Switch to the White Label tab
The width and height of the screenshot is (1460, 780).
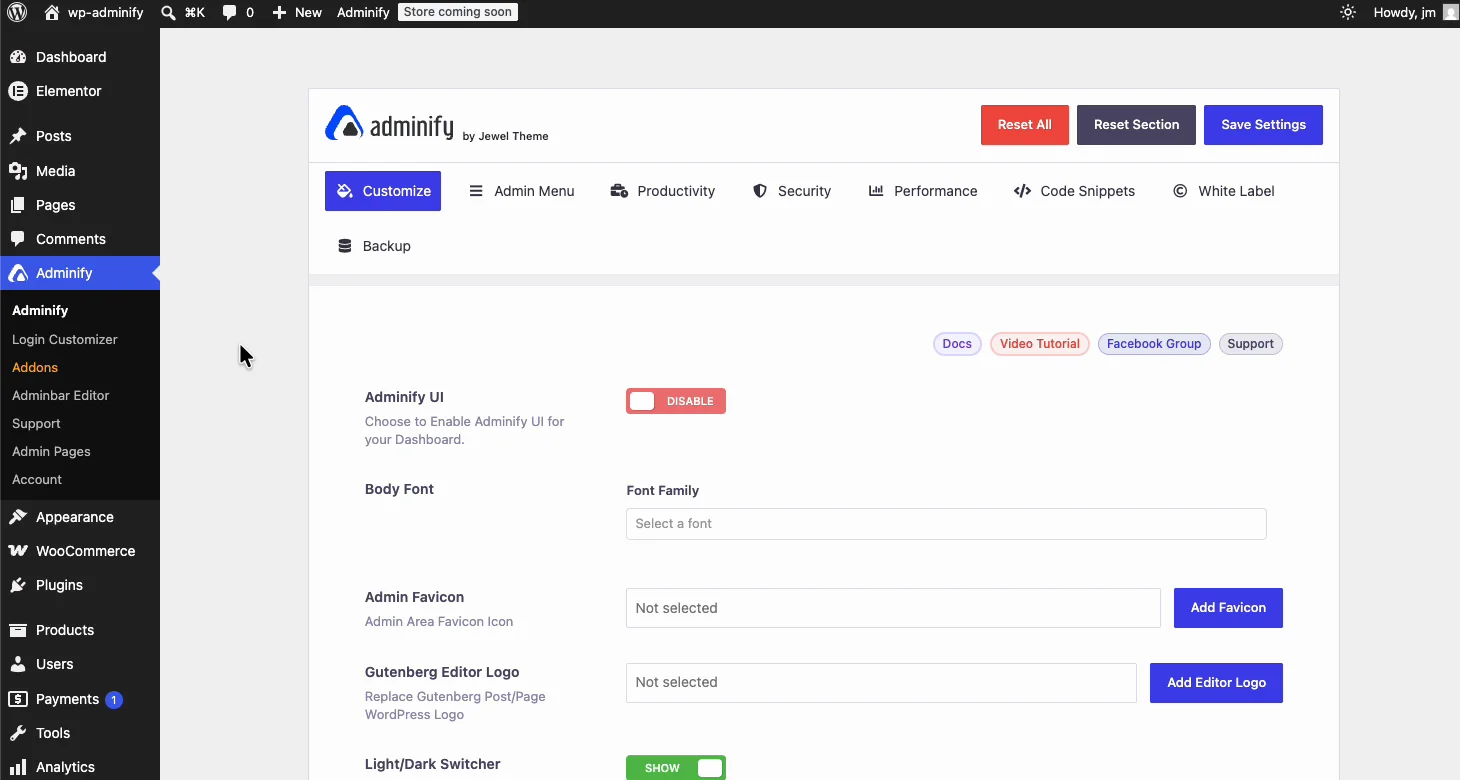(x=1224, y=191)
